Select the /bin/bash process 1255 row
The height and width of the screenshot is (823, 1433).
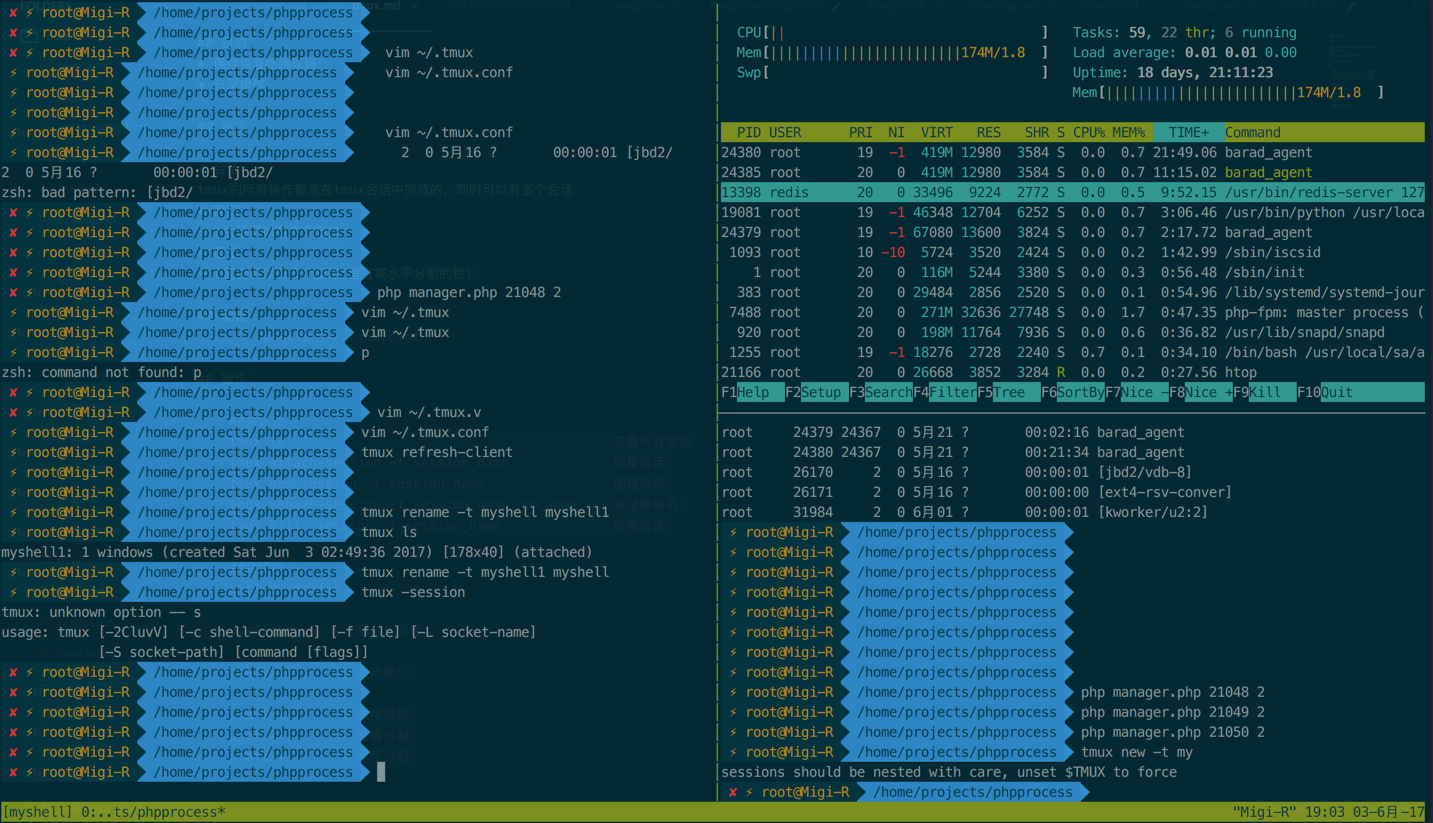click(1072, 352)
